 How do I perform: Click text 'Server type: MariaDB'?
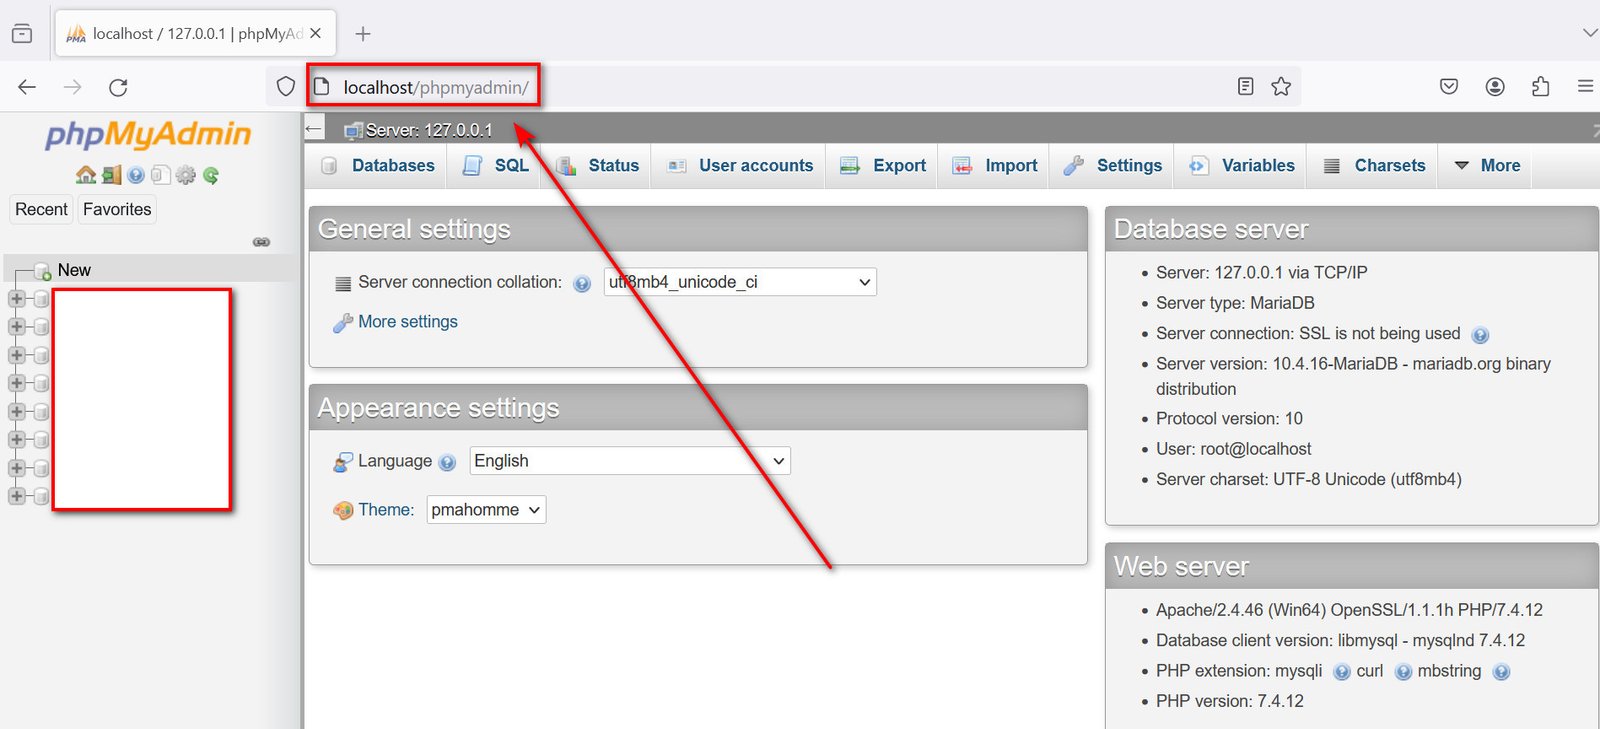coord(1235,303)
